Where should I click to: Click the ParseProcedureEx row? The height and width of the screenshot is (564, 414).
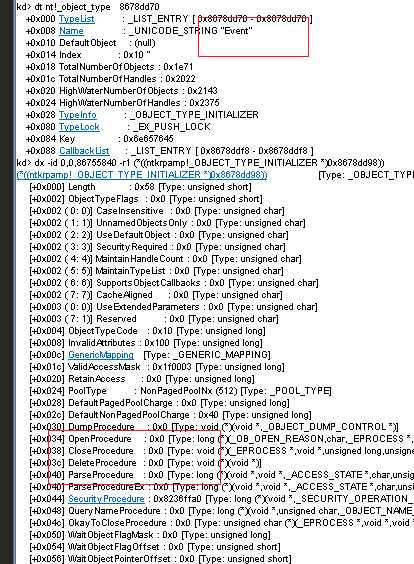(x=221, y=487)
